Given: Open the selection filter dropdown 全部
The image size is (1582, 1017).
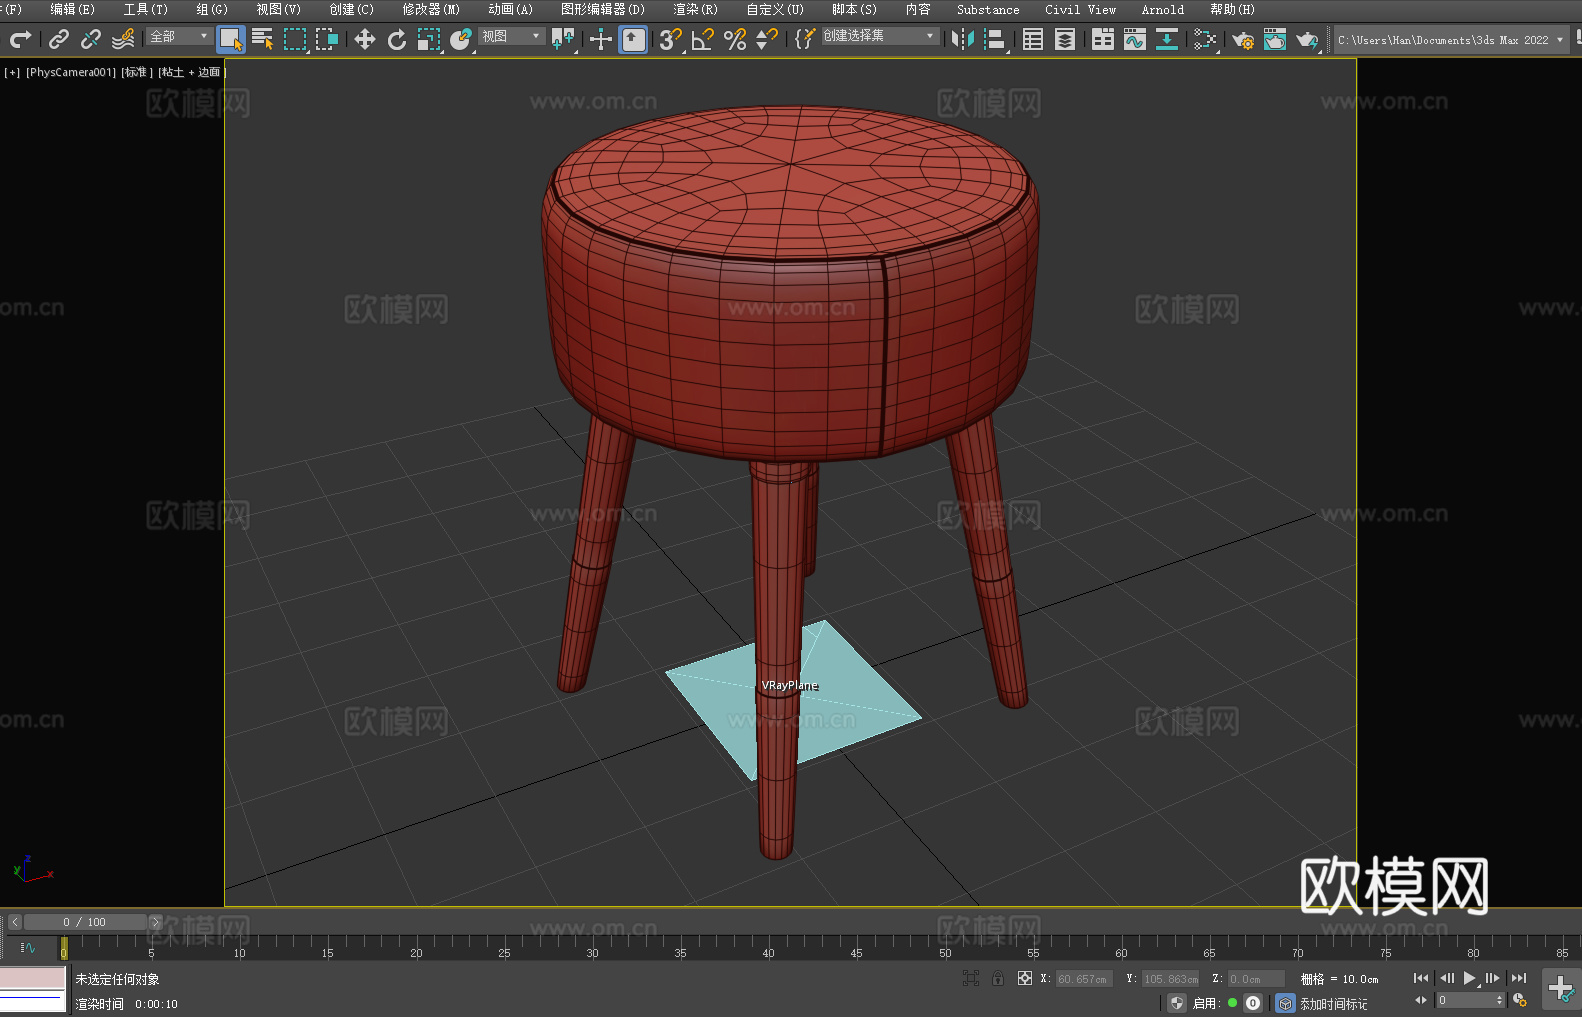Looking at the screenshot, I should (x=179, y=36).
